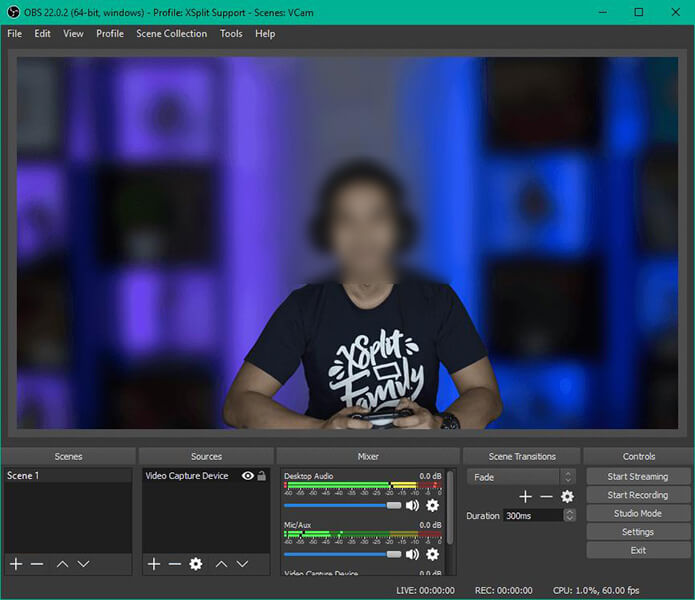Add a new source with the plus icon
Viewport: 695px width, 600px height.
(154, 564)
